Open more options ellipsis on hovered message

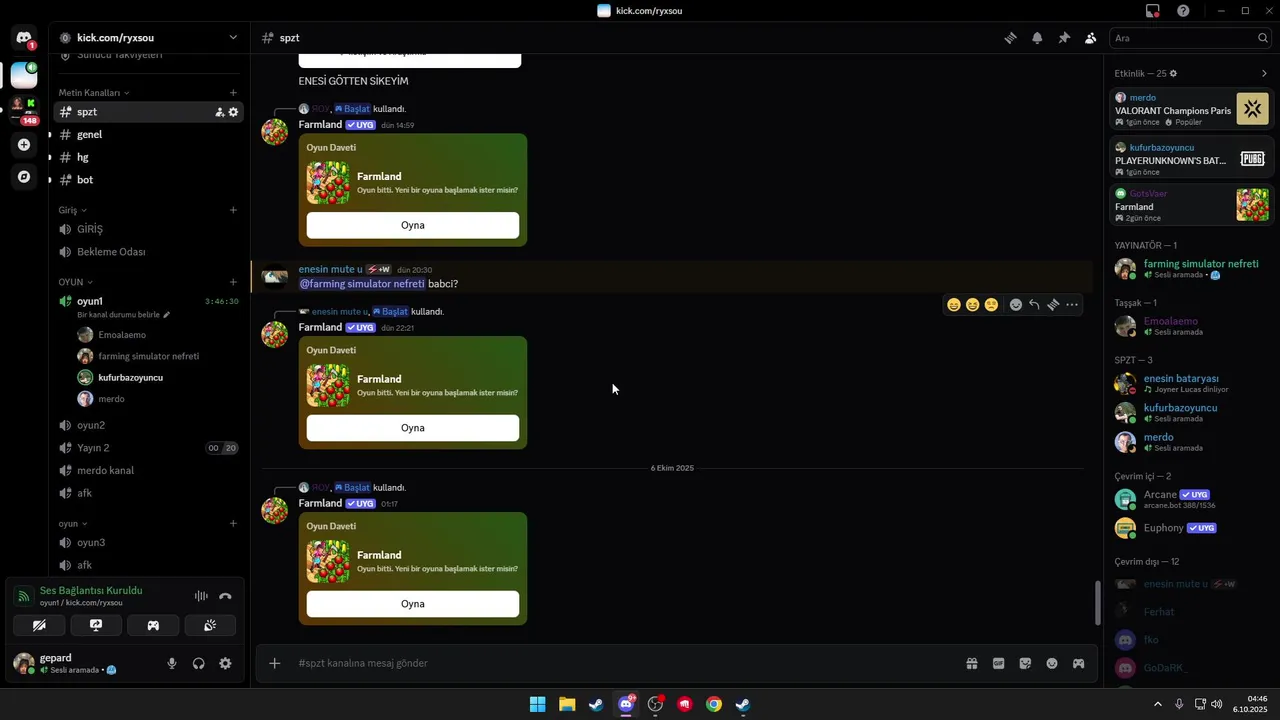1072,305
